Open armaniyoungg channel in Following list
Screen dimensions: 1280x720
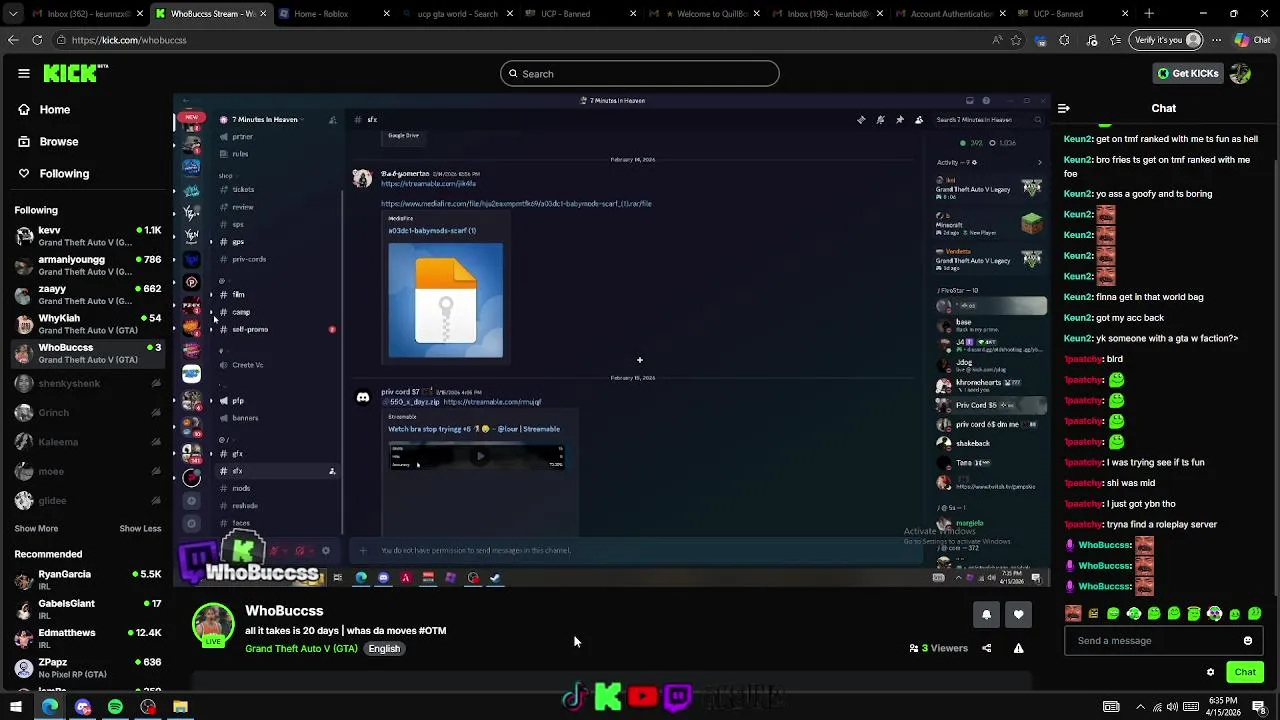pos(88,265)
